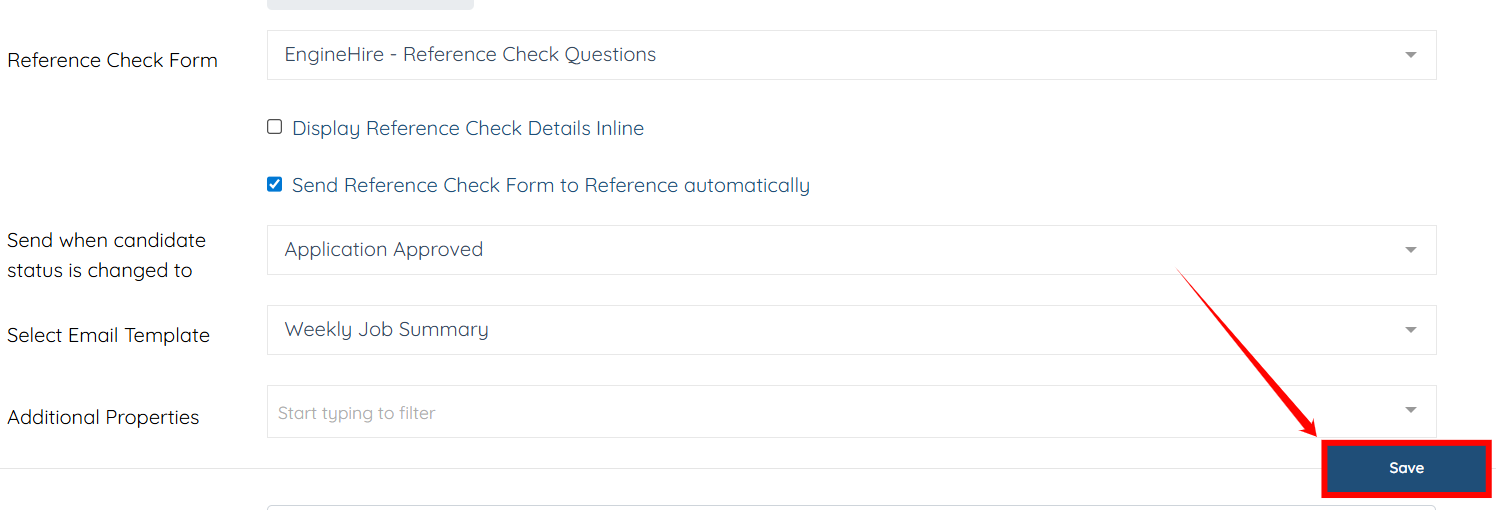Focus the Additional Properties filter input
The width and height of the screenshot is (1508, 510).
(800, 412)
